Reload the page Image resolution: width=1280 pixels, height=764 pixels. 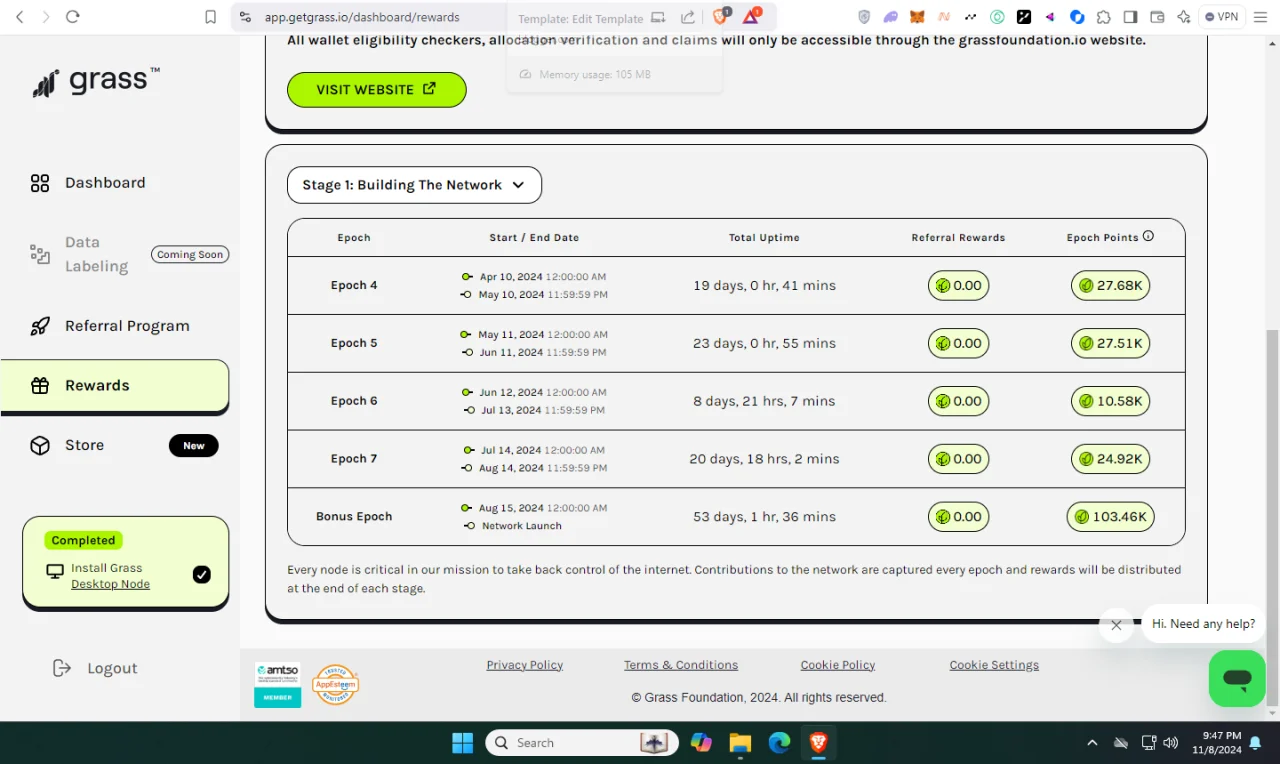[x=72, y=17]
